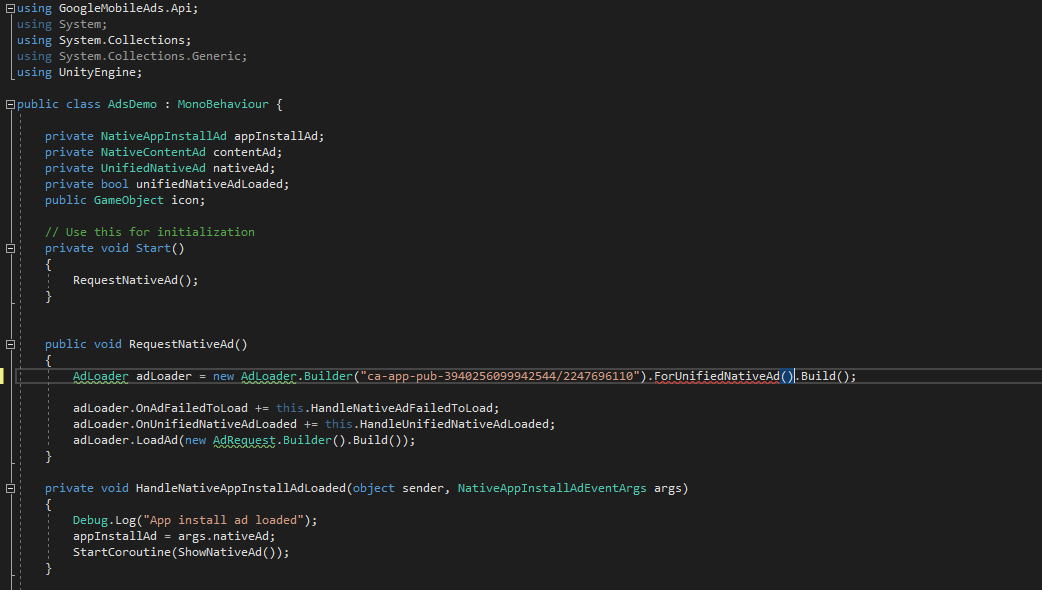Image resolution: width=1042 pixels, height=590 pixels.
Task: Collapse the RequestNativeAd method
Action: pyautogui.click(x=10, y=344)
